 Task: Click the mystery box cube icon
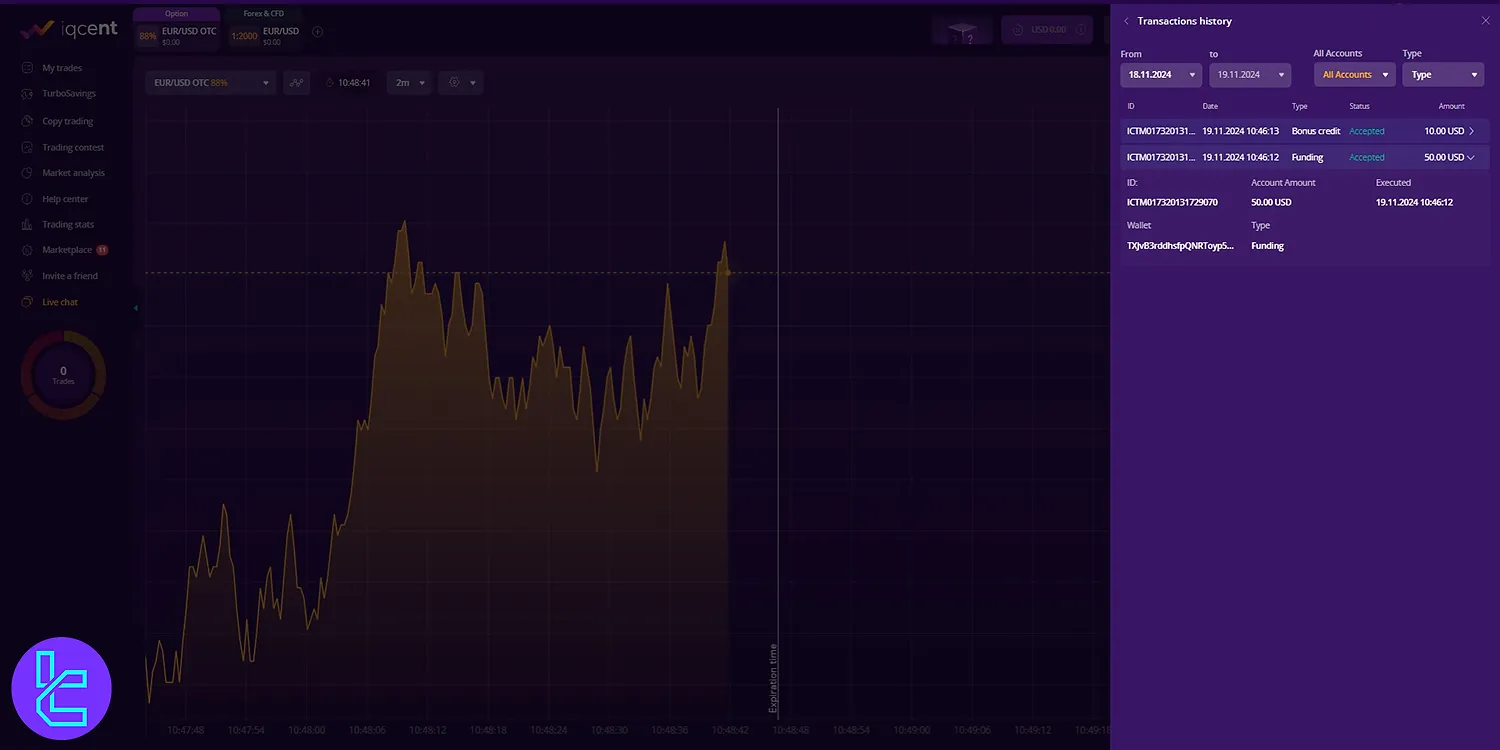(x=962, y=31)
